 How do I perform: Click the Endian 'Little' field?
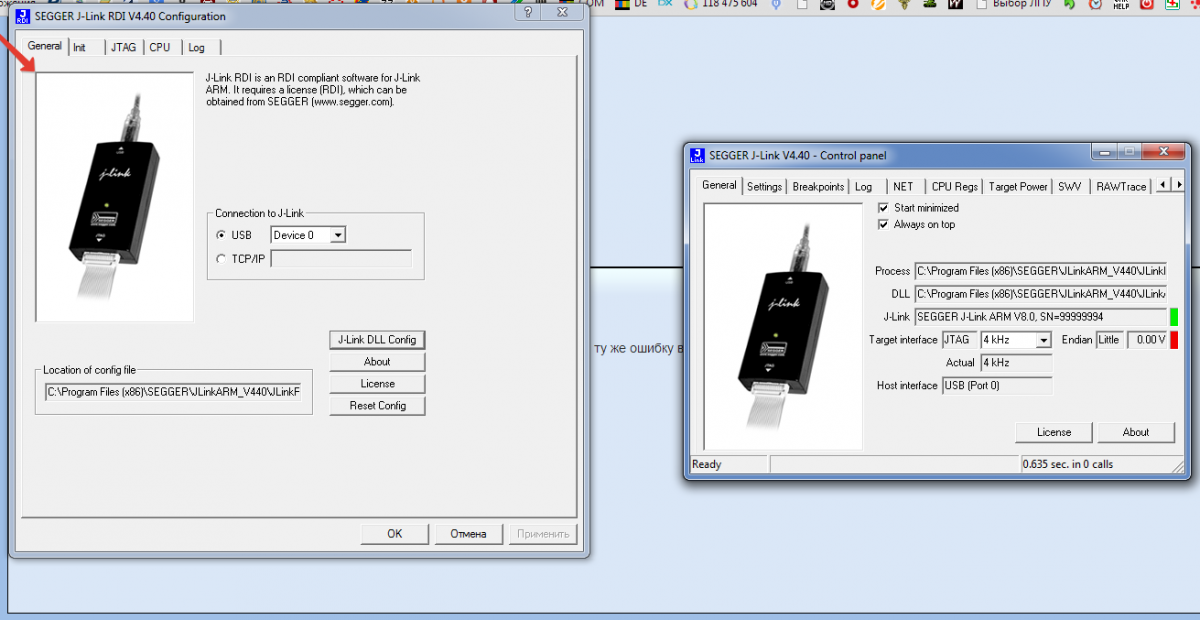point(1109,340)
